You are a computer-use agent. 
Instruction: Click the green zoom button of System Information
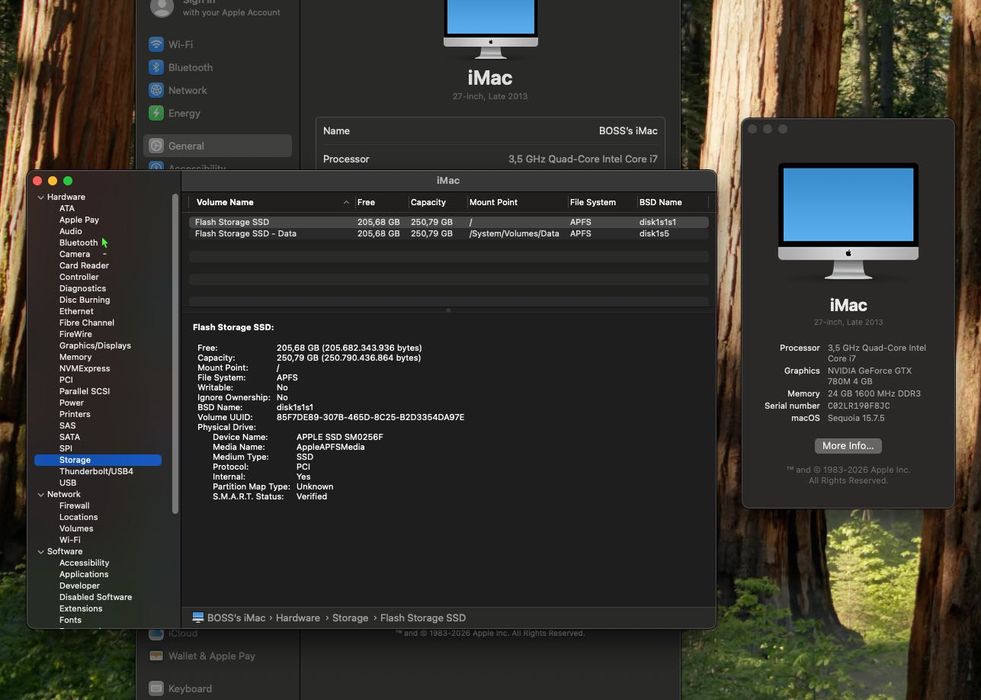click(x=68, y=181)
